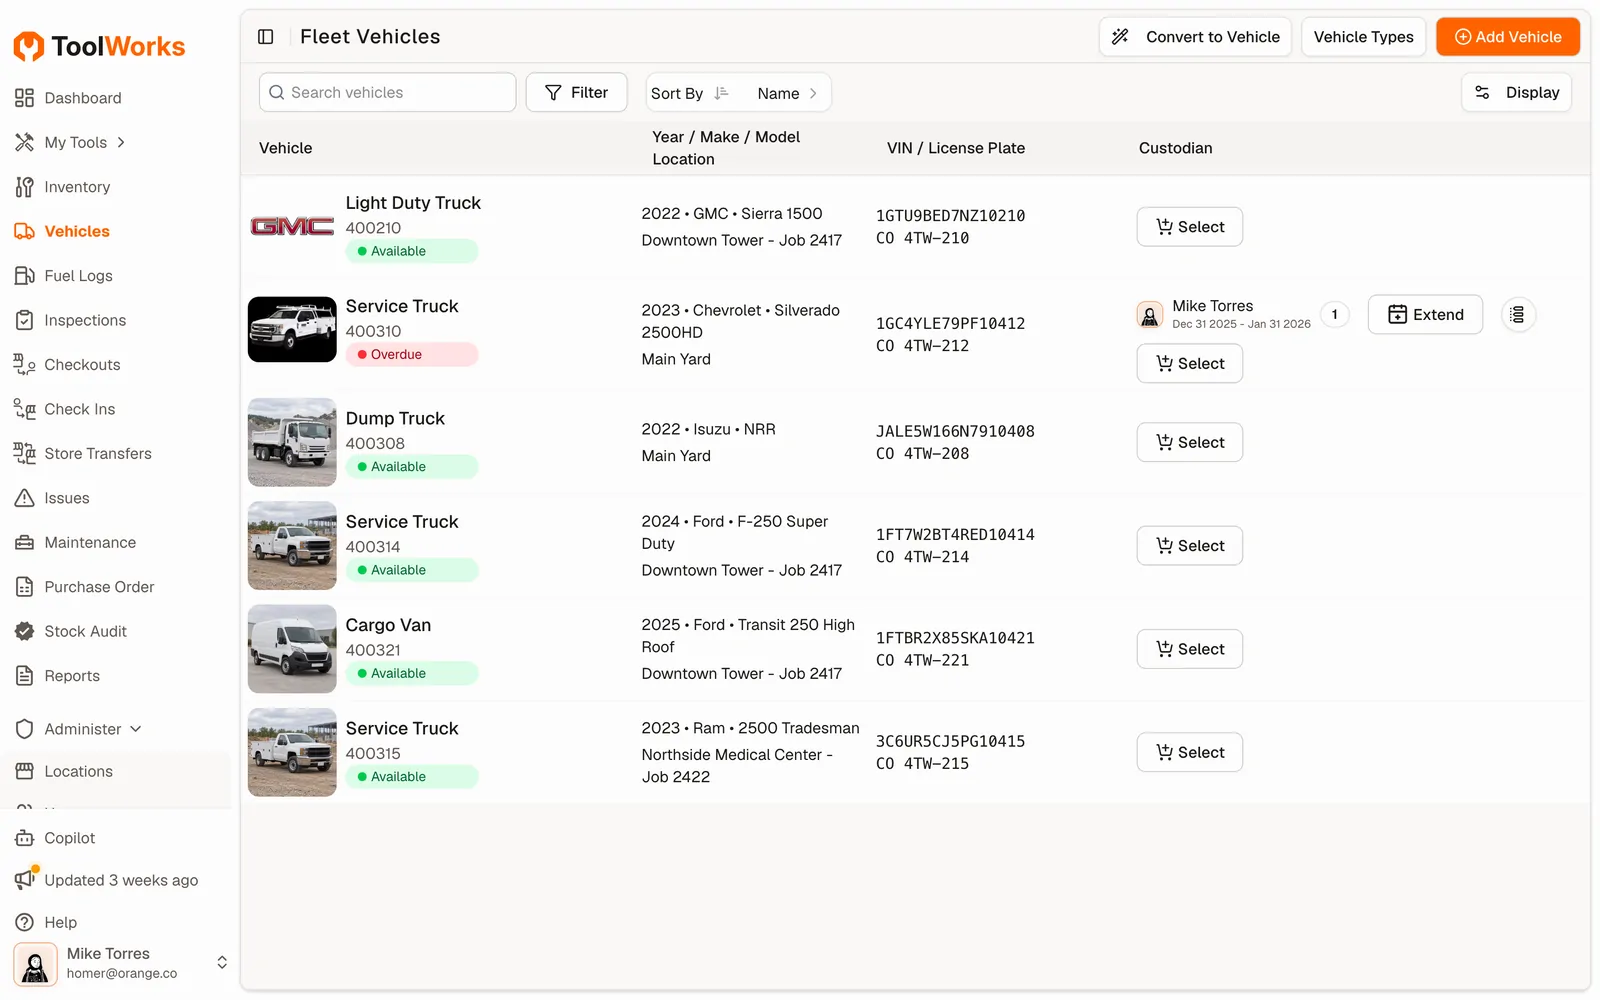Click the ToolWorks logo
This screenshot has width=1600, height=1000.
pos(99,47)
